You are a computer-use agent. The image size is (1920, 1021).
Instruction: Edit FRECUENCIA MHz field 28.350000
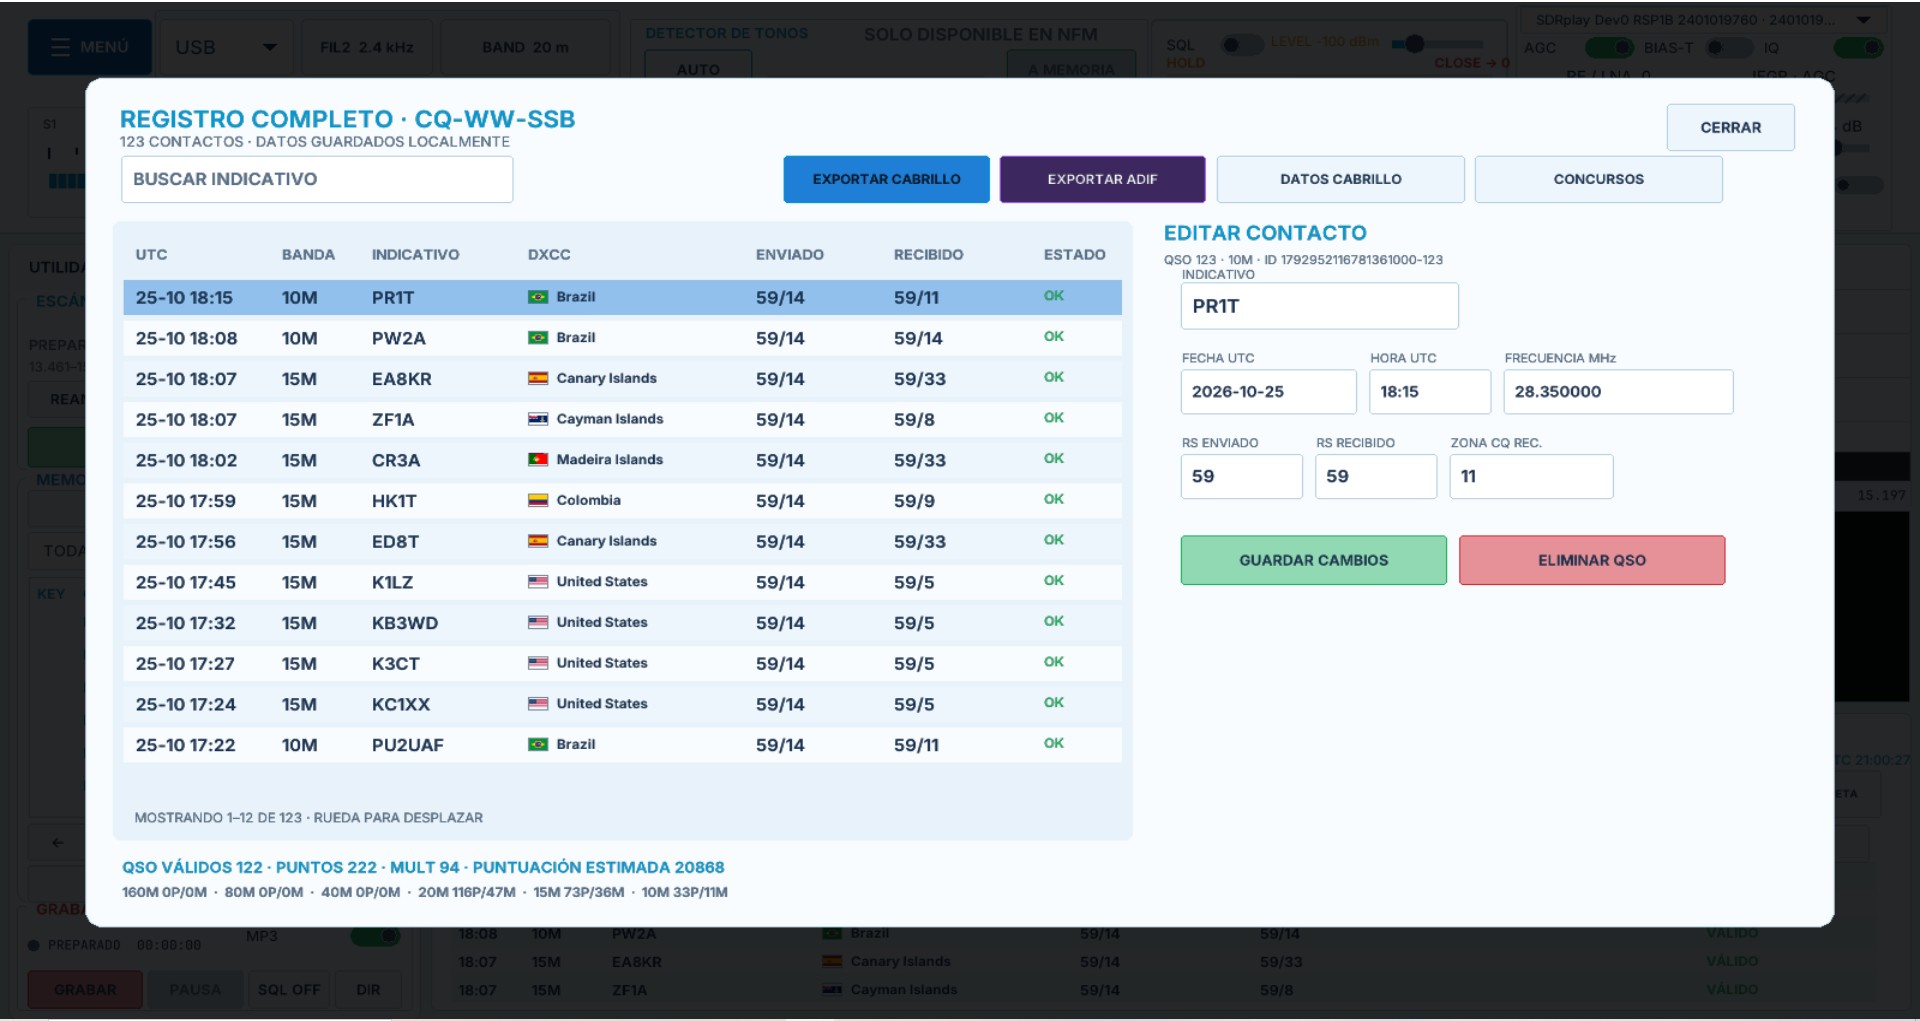coord(1617,392)
